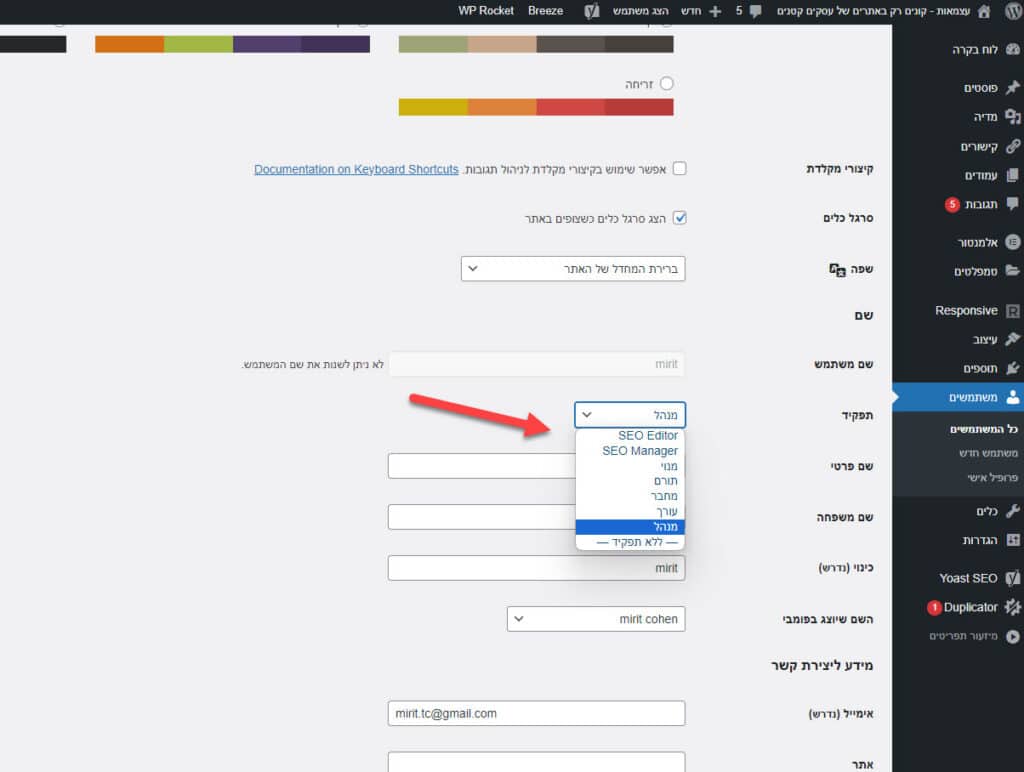
Task: Open the pages icon עמודים
Action: click(1013, 175)
